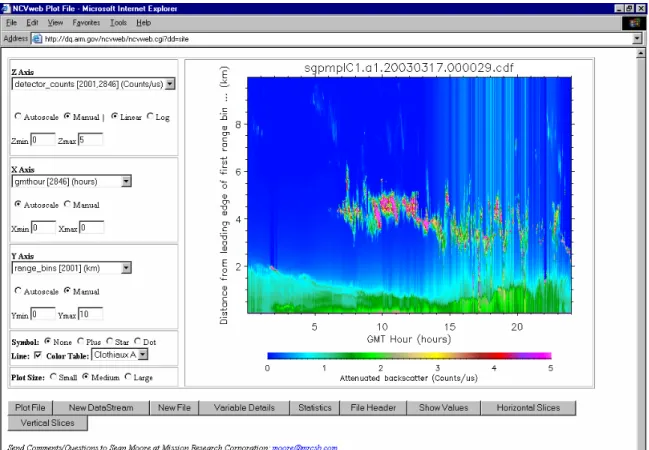The height and width of the screenshot is (450, 649).
Task: Expand the Address bar dropdown arrow
Action: coord(637,39)
